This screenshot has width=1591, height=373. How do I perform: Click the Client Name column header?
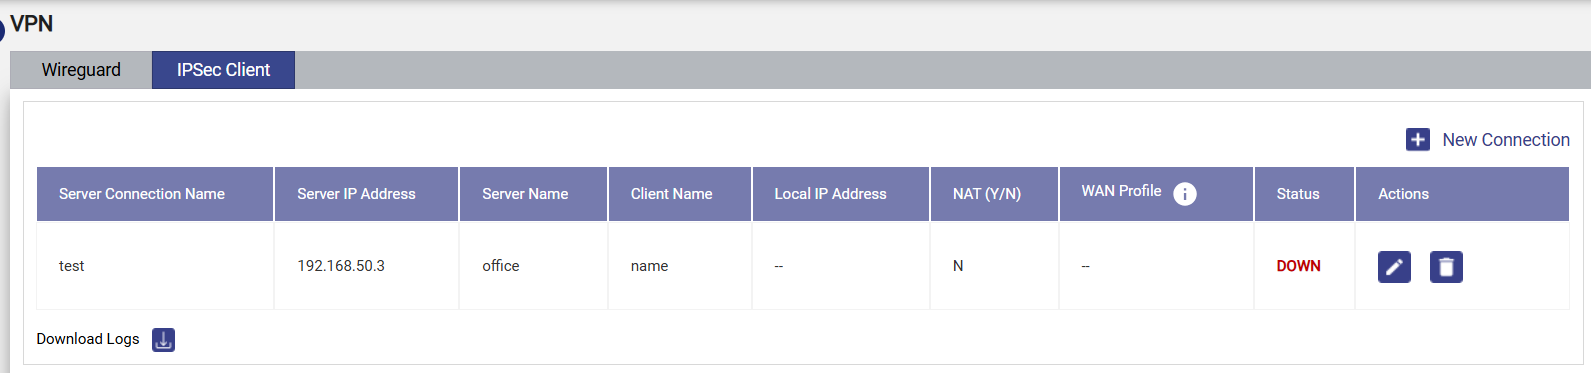point(680,194)
